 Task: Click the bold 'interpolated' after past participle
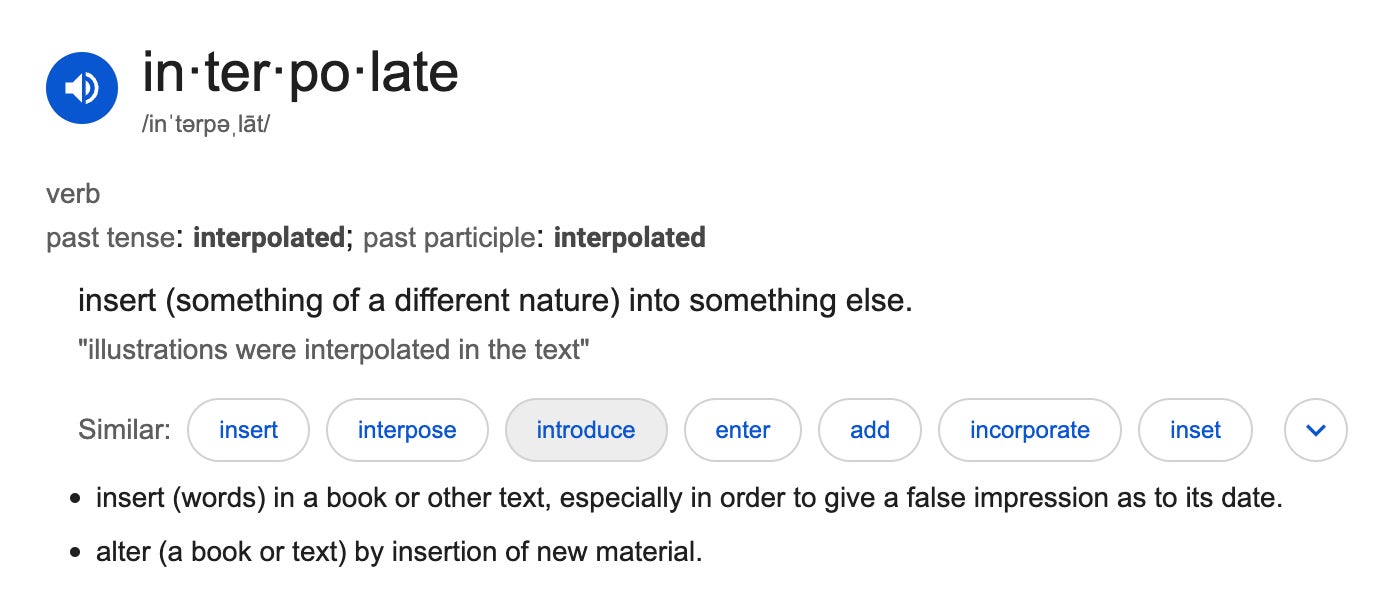click(x=629, y=238)
